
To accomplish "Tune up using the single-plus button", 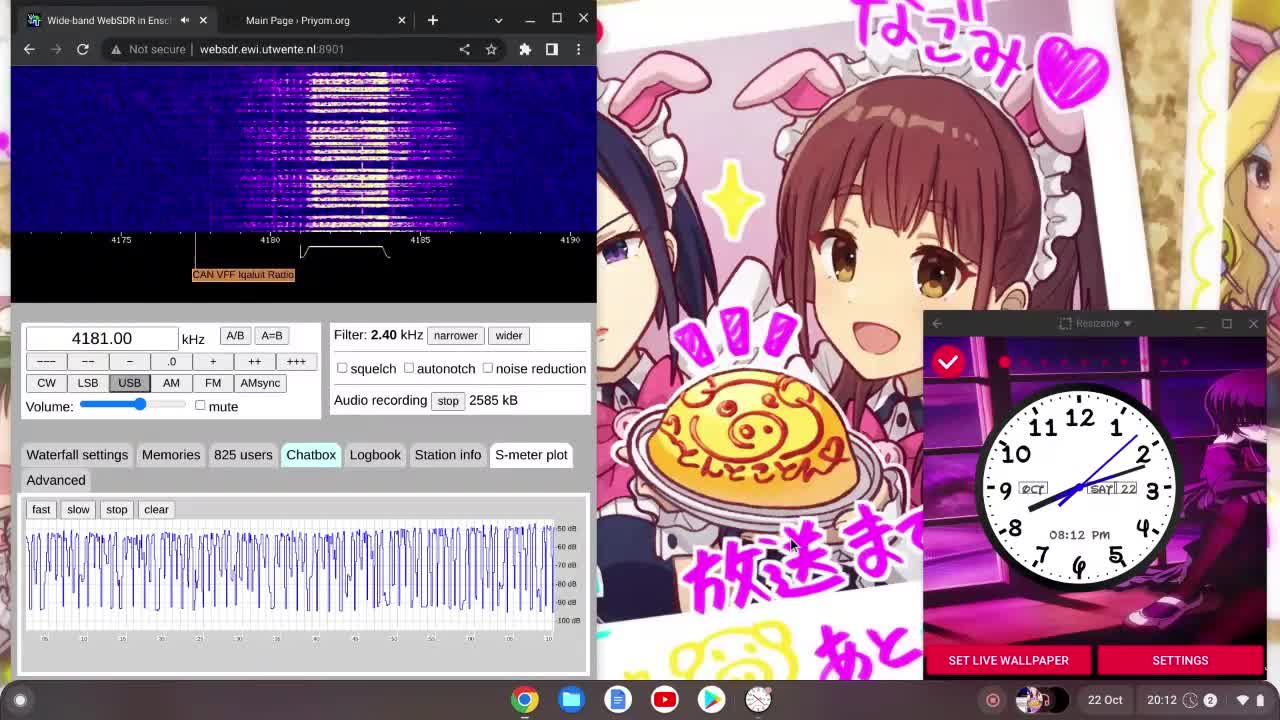I will (212, 362).
